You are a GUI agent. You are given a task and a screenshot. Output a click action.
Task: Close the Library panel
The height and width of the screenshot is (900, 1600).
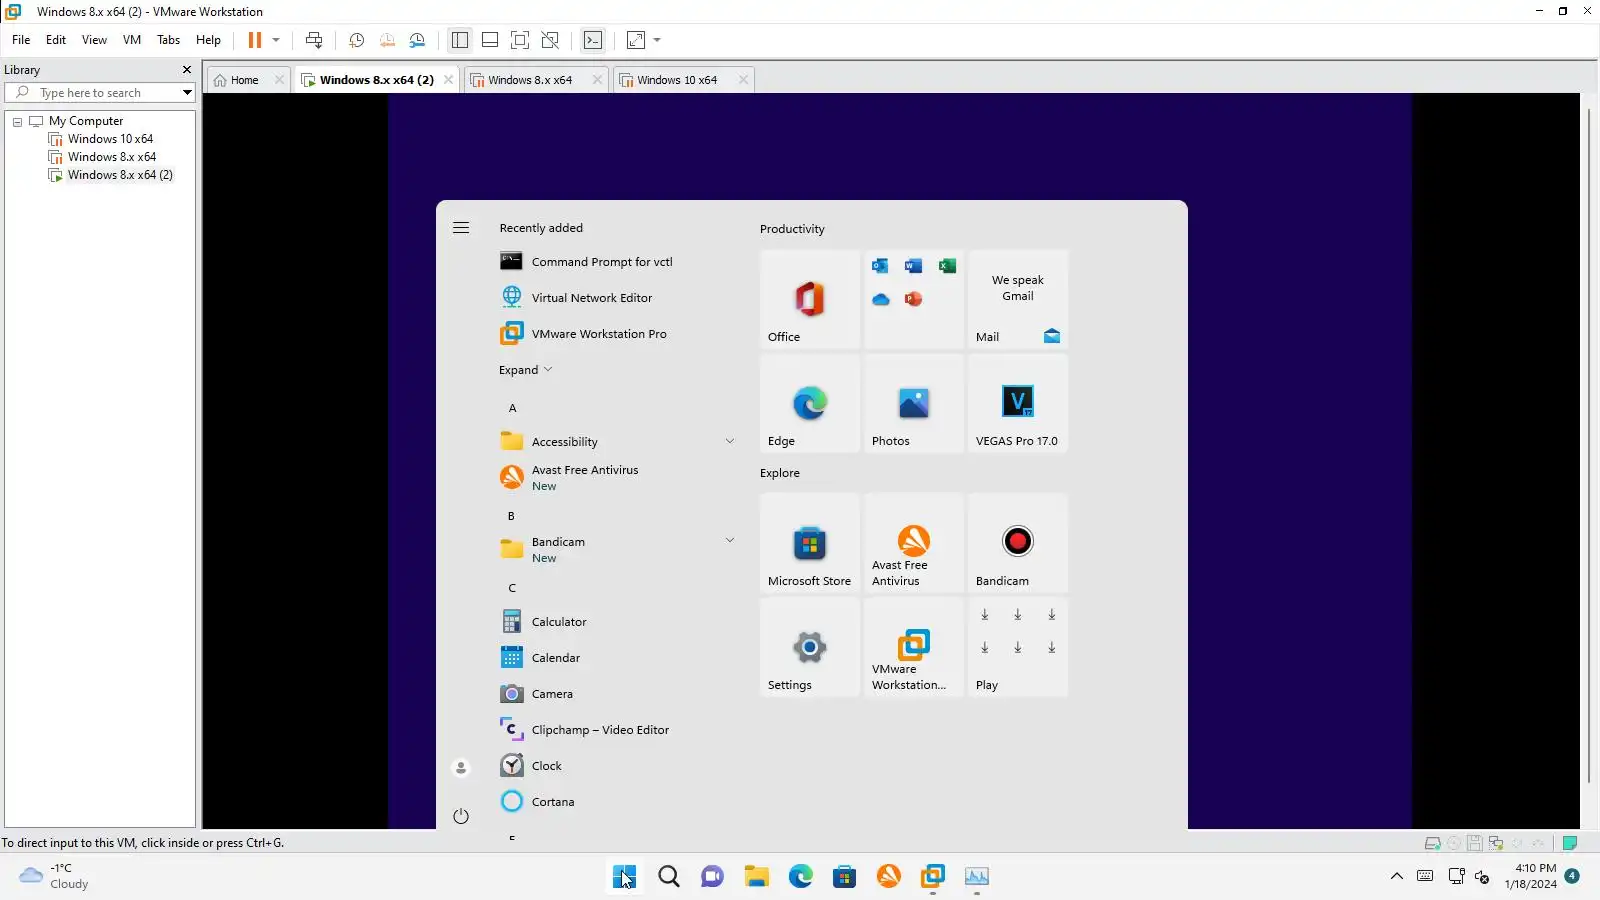coord(187,70)
